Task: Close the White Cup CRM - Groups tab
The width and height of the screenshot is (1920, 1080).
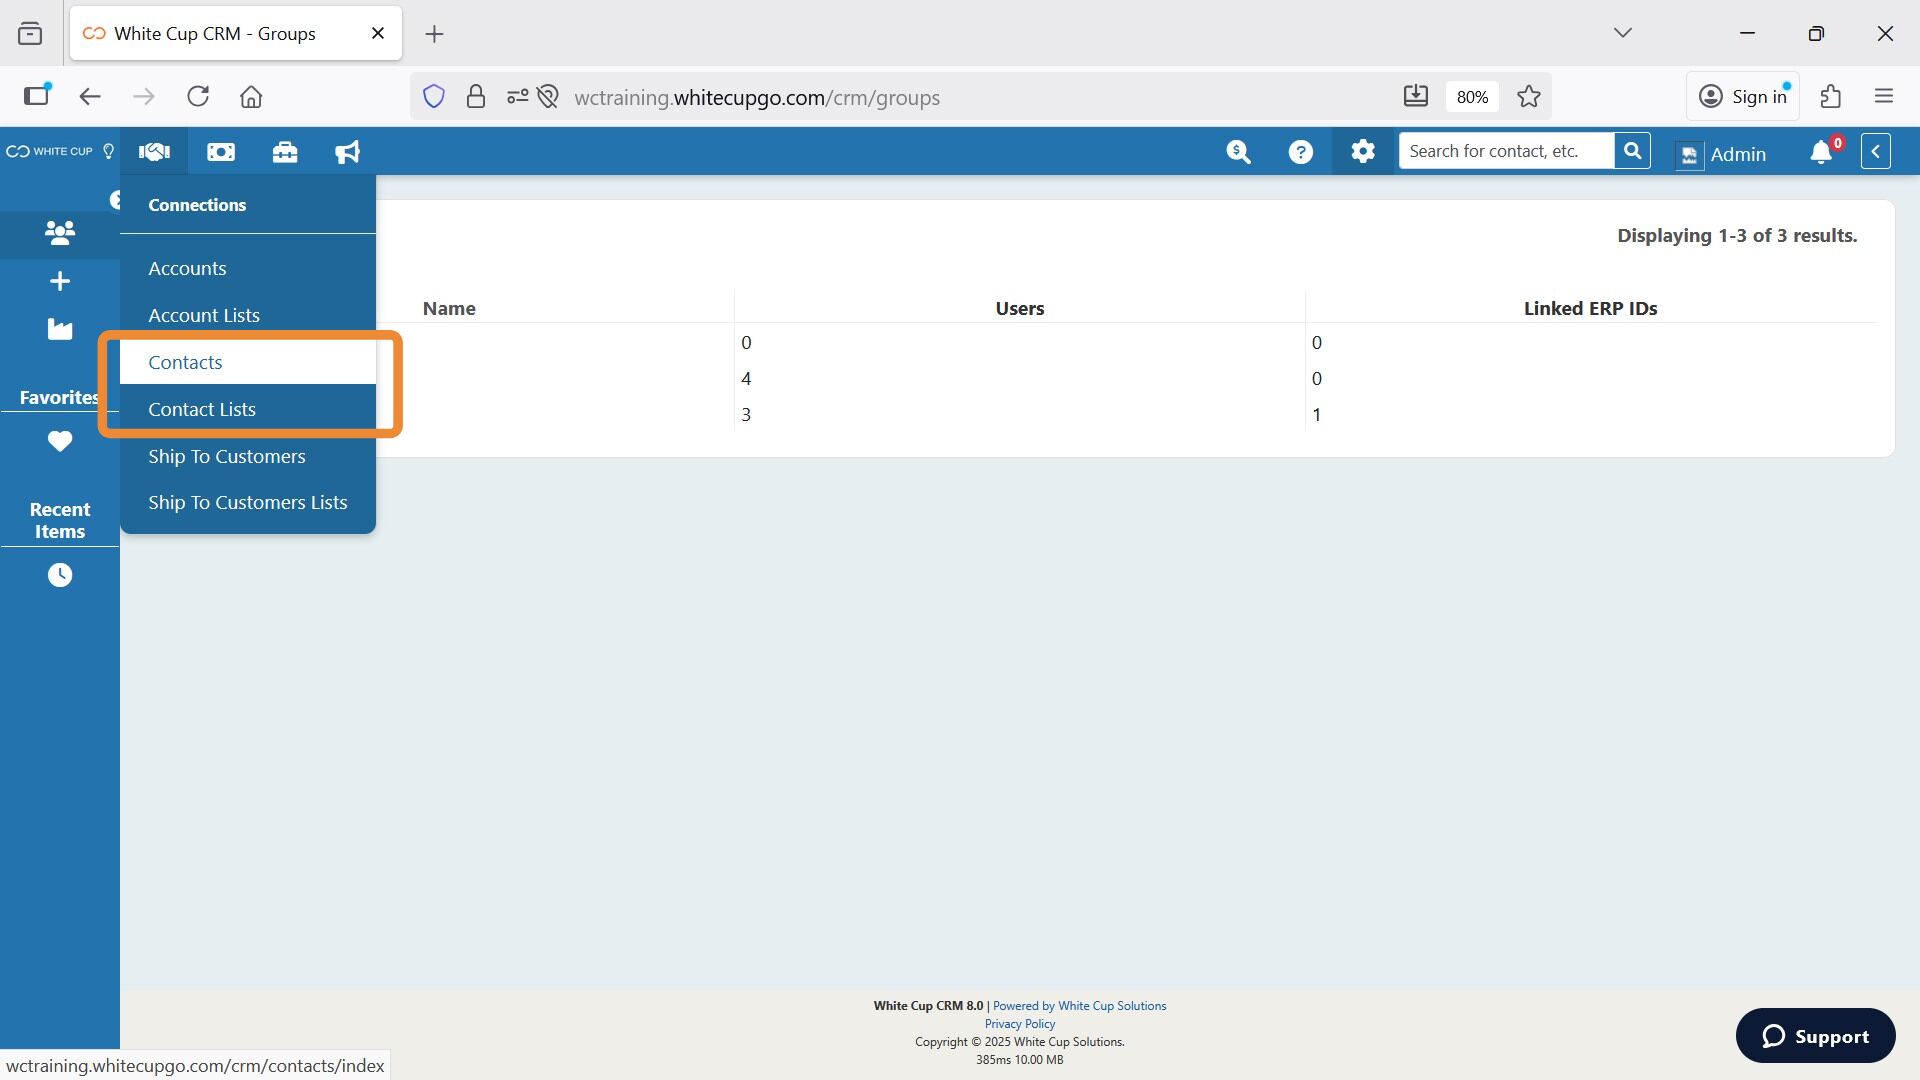Action: 378,33
